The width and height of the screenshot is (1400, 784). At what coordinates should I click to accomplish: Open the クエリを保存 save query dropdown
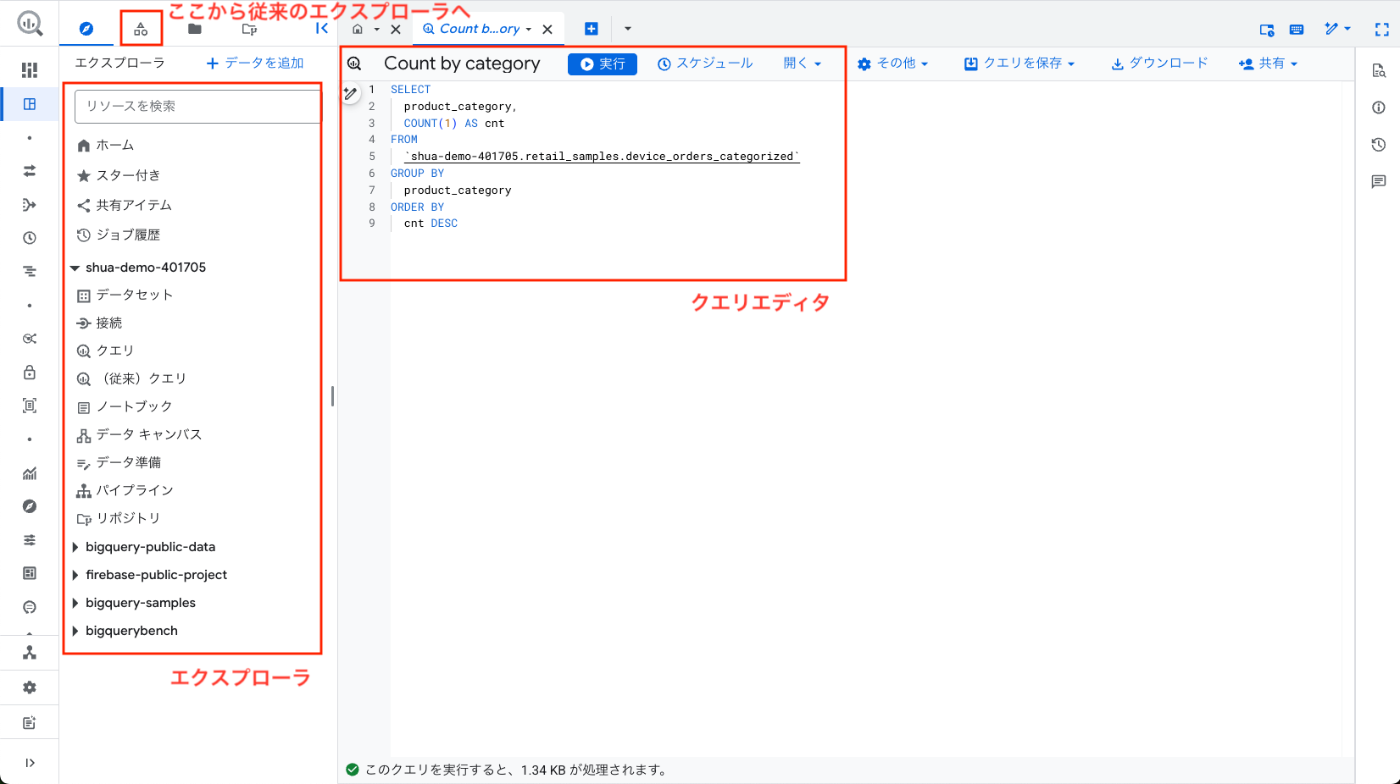point(1020,64)
